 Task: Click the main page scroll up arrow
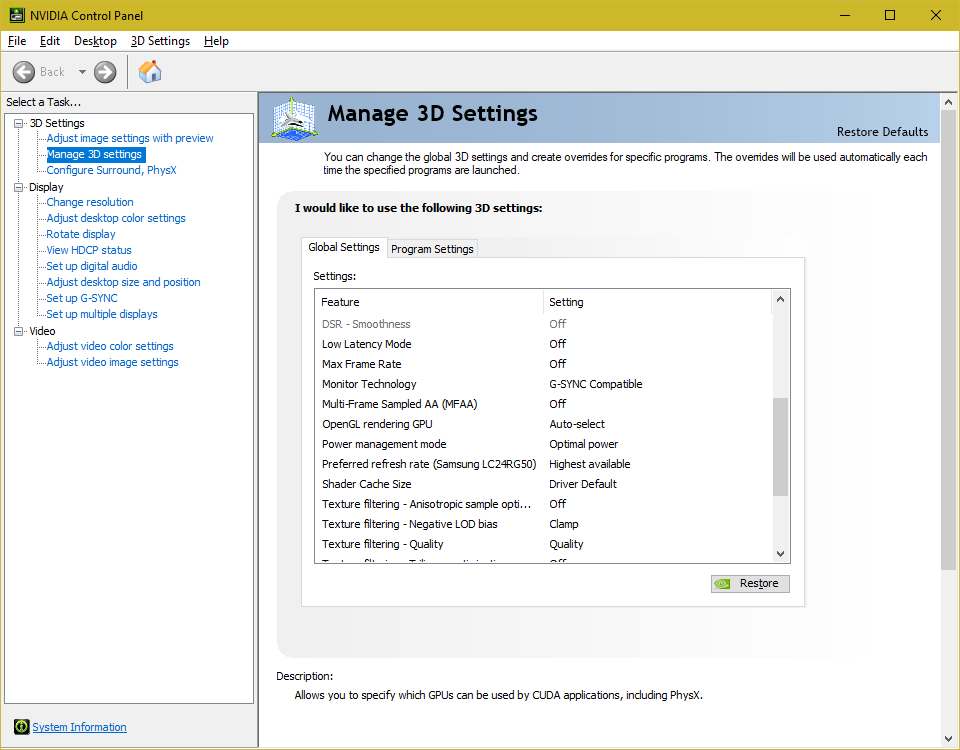pyautogui.click(x=948, y=102)
